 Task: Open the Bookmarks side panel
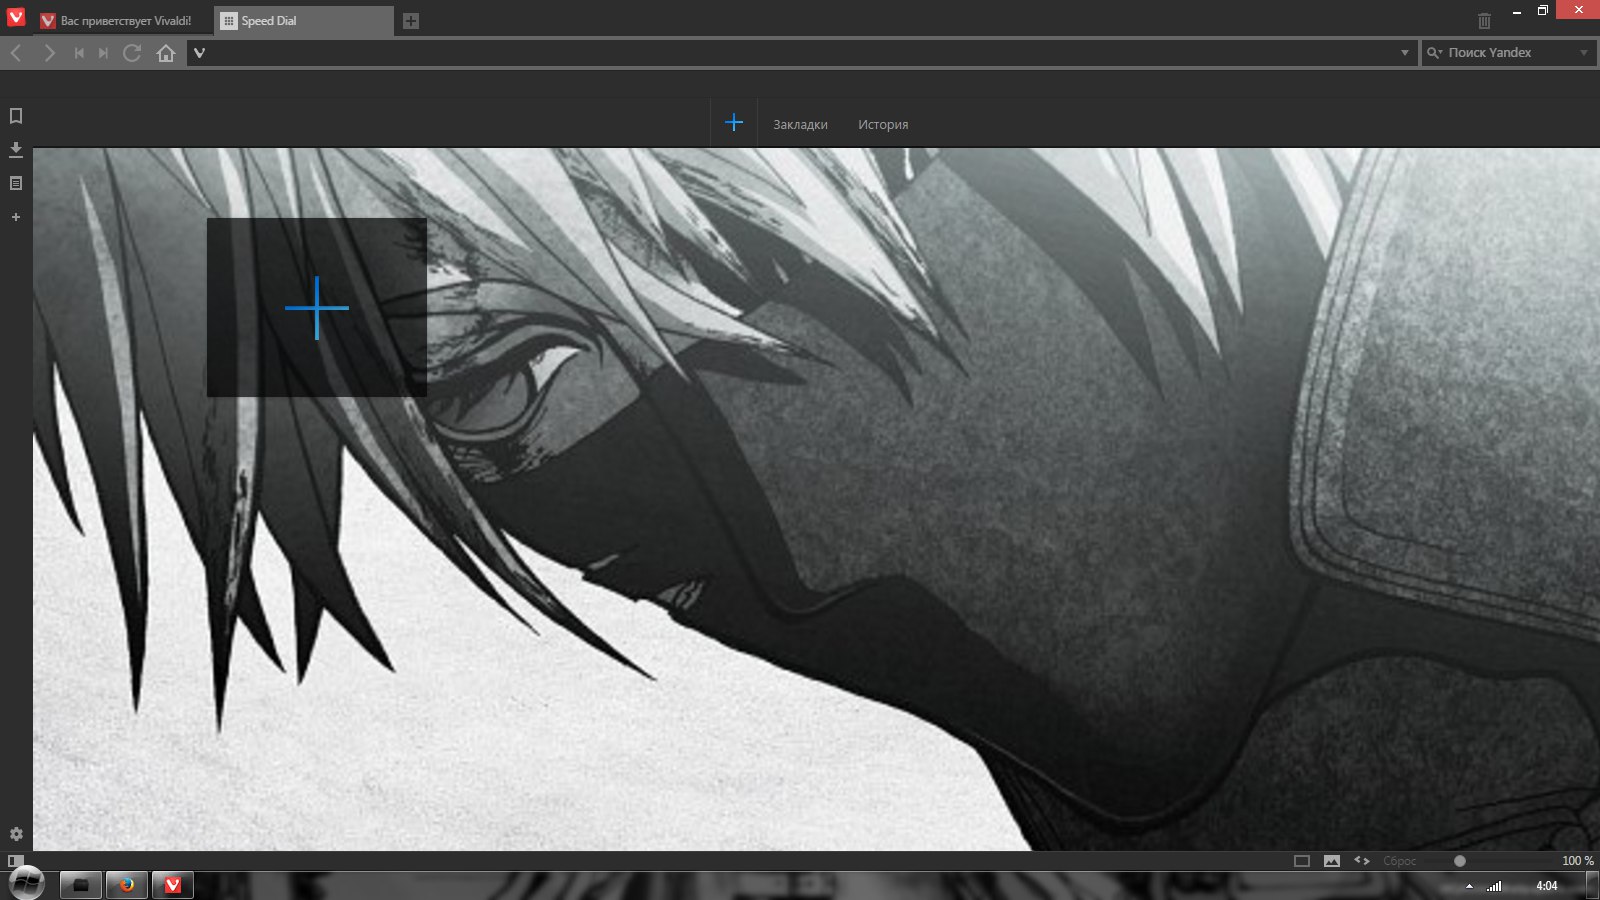pos(16,116)
